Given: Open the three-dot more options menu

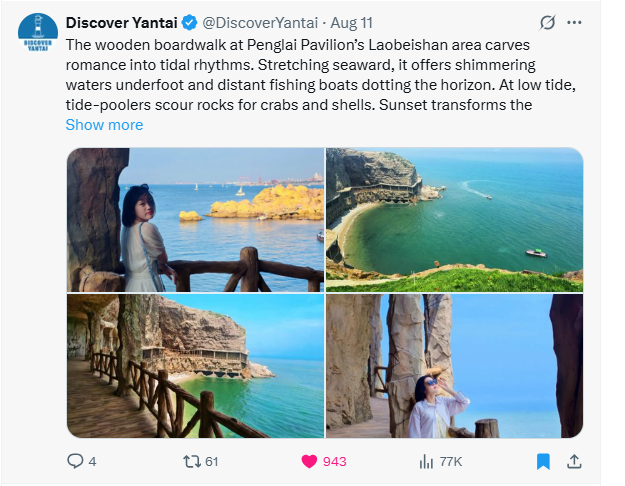Looking at the screenshot, I should pos(574,23).
